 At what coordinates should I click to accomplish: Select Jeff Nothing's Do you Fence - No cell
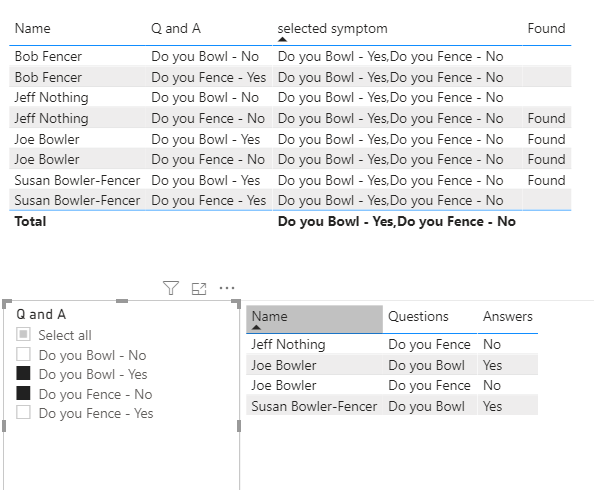coord(208,118)
